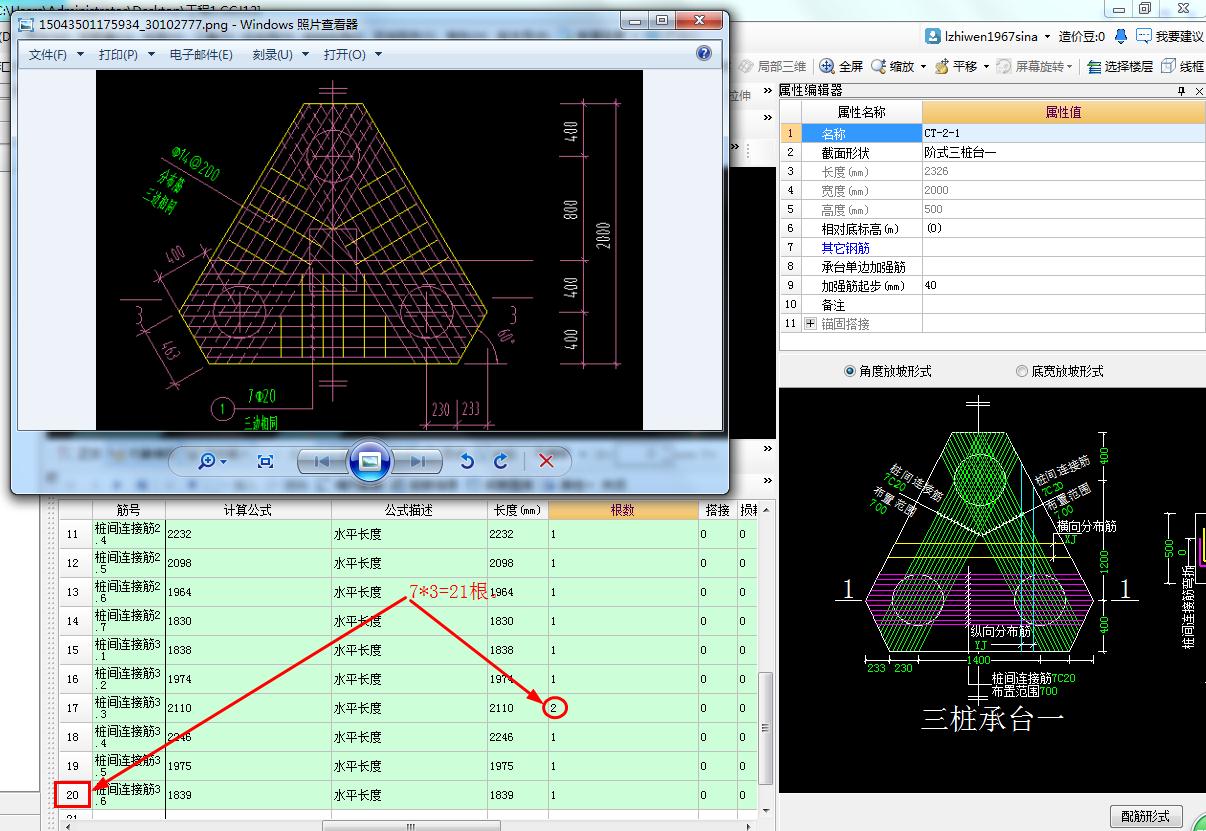Select the 缩放 zoom tool
1206x831 pixels.
point(893,66)
